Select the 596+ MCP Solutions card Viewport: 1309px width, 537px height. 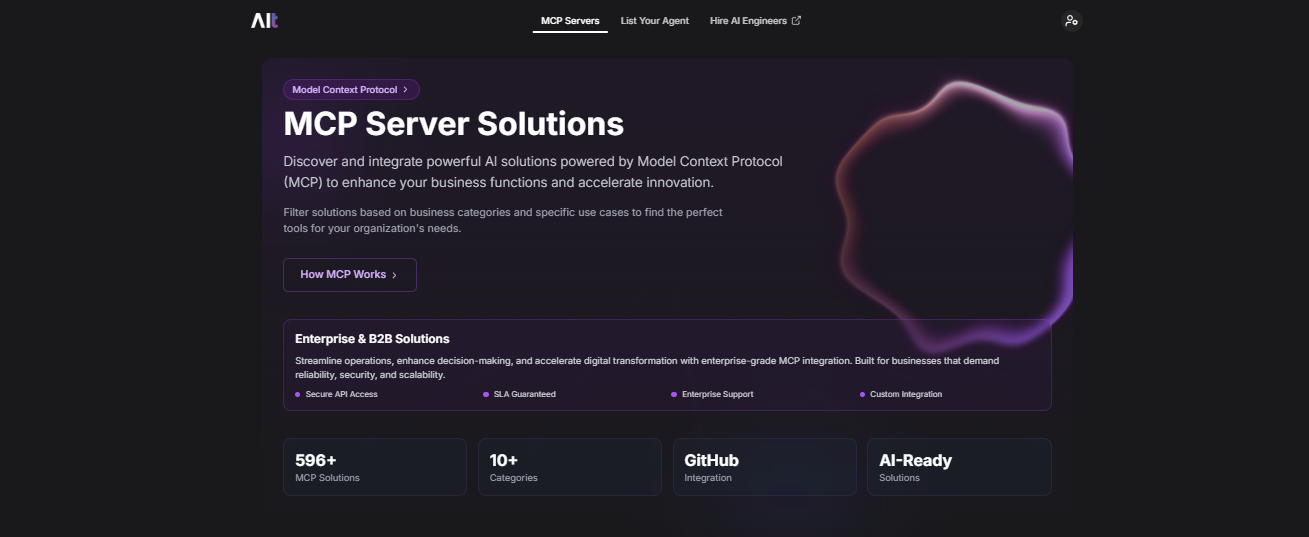pos(374,467)
